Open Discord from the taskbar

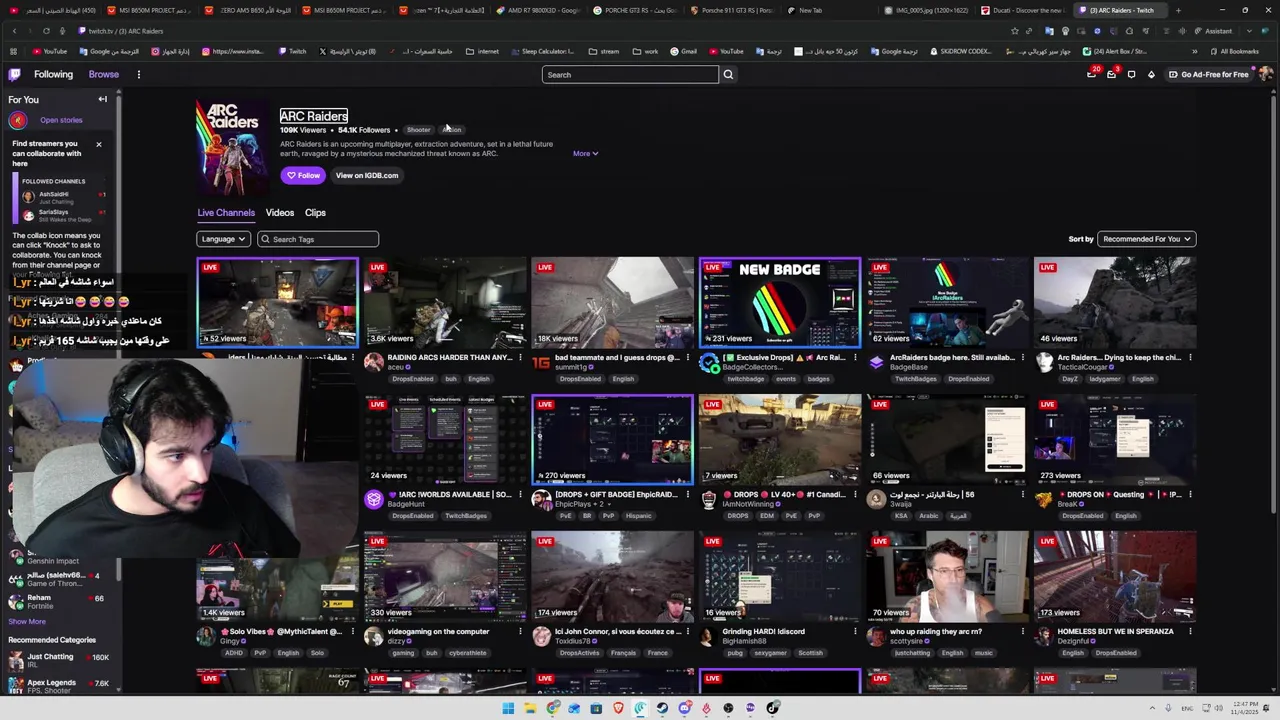[x=684, y=708]
